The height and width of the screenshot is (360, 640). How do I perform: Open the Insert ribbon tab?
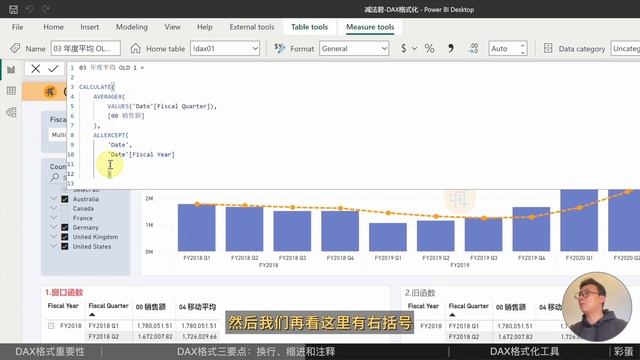89,27
